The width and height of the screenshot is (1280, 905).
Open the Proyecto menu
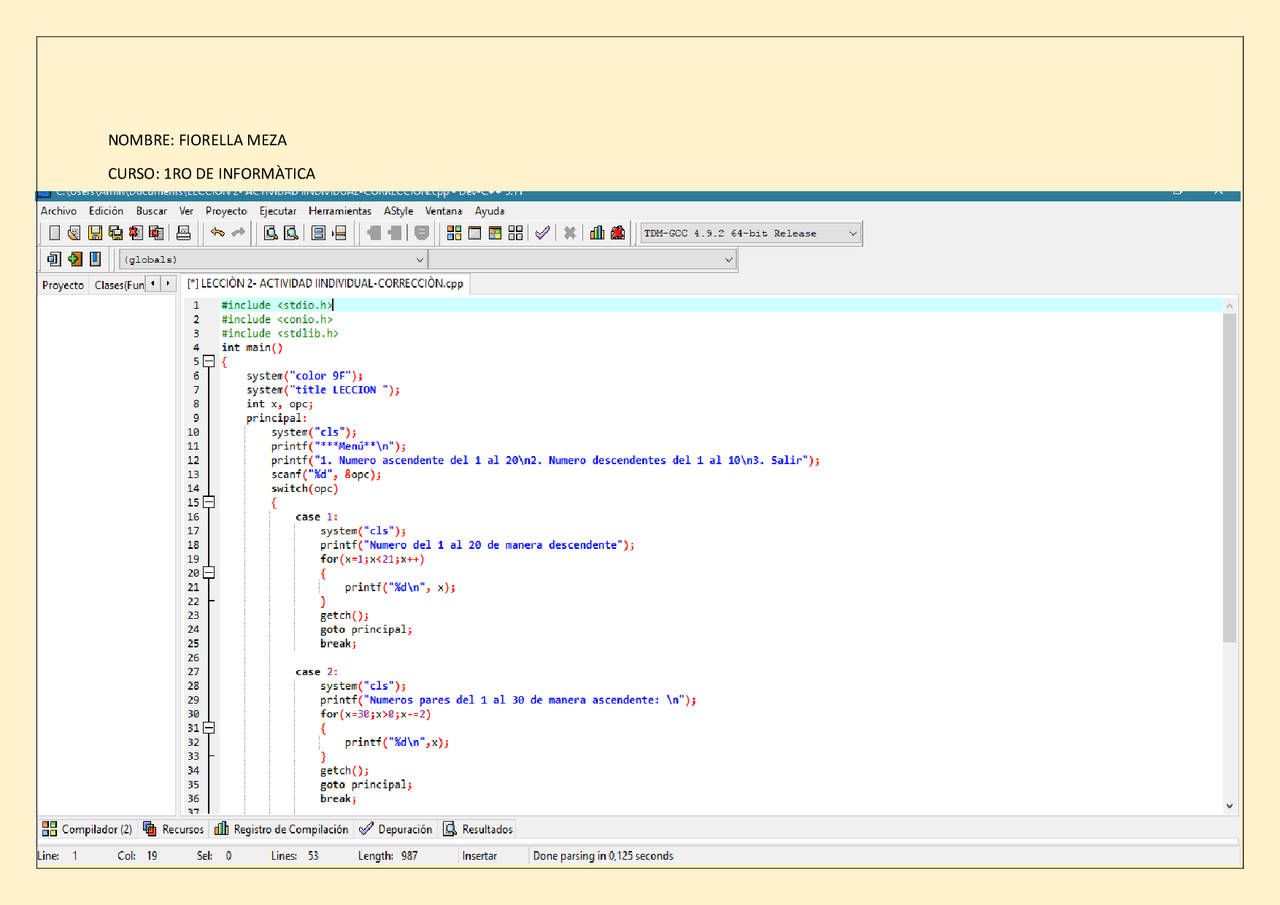(226, 211)
